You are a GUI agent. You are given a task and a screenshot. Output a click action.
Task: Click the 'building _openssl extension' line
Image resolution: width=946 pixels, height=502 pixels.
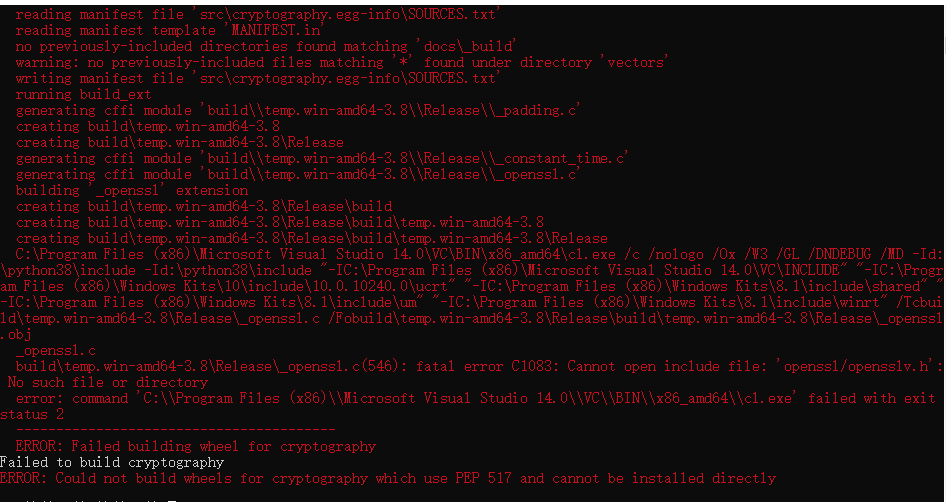pos(132,191)
